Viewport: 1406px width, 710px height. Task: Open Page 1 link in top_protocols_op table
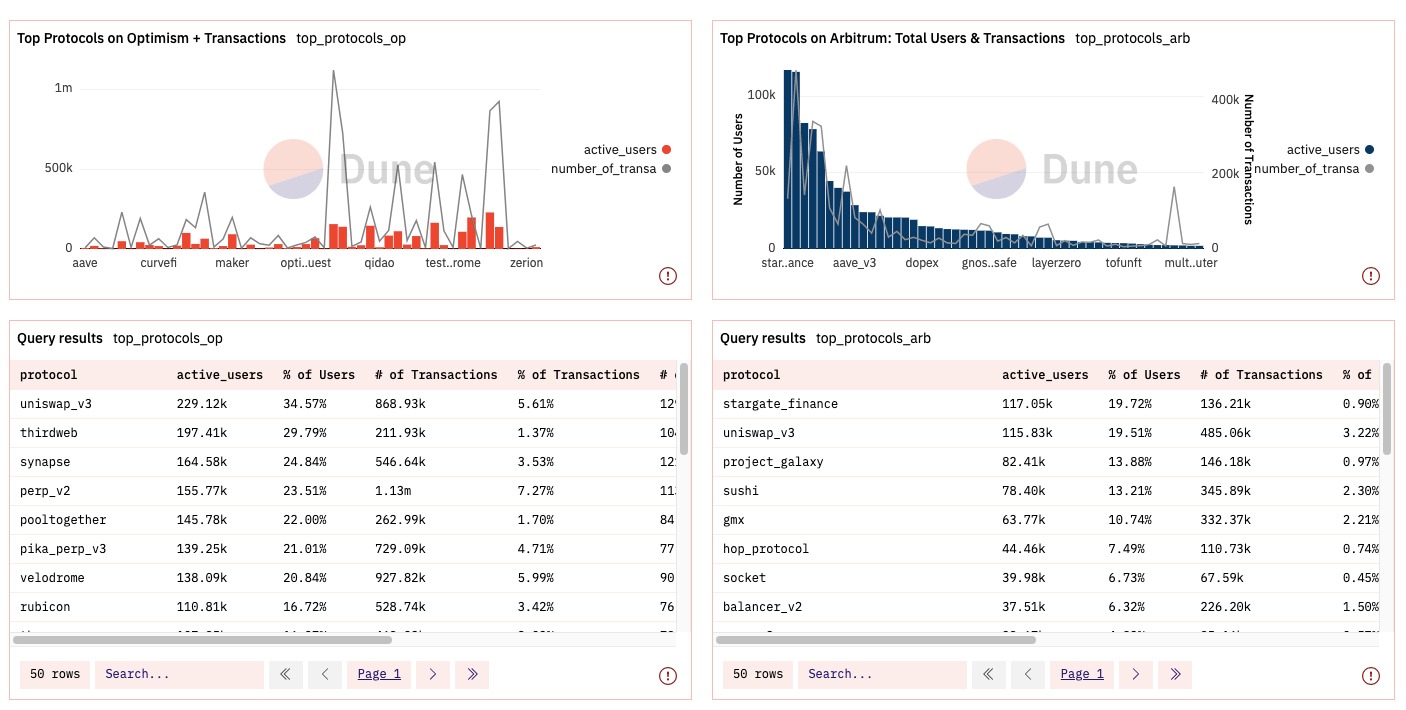point(379,674)
